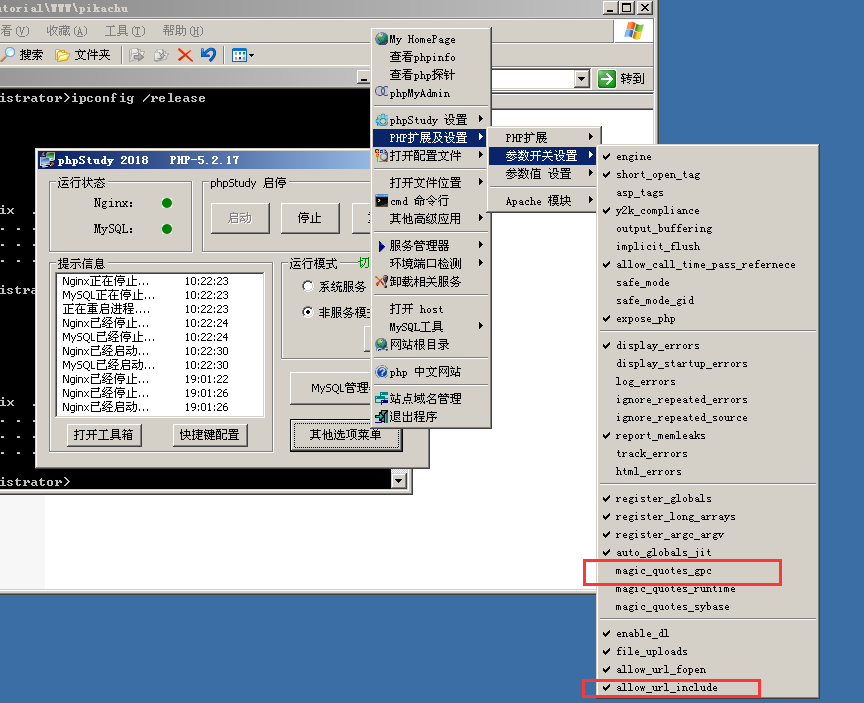Click the 打开工具箱 button
864x703 pixels.
click(x=103, y=435)
